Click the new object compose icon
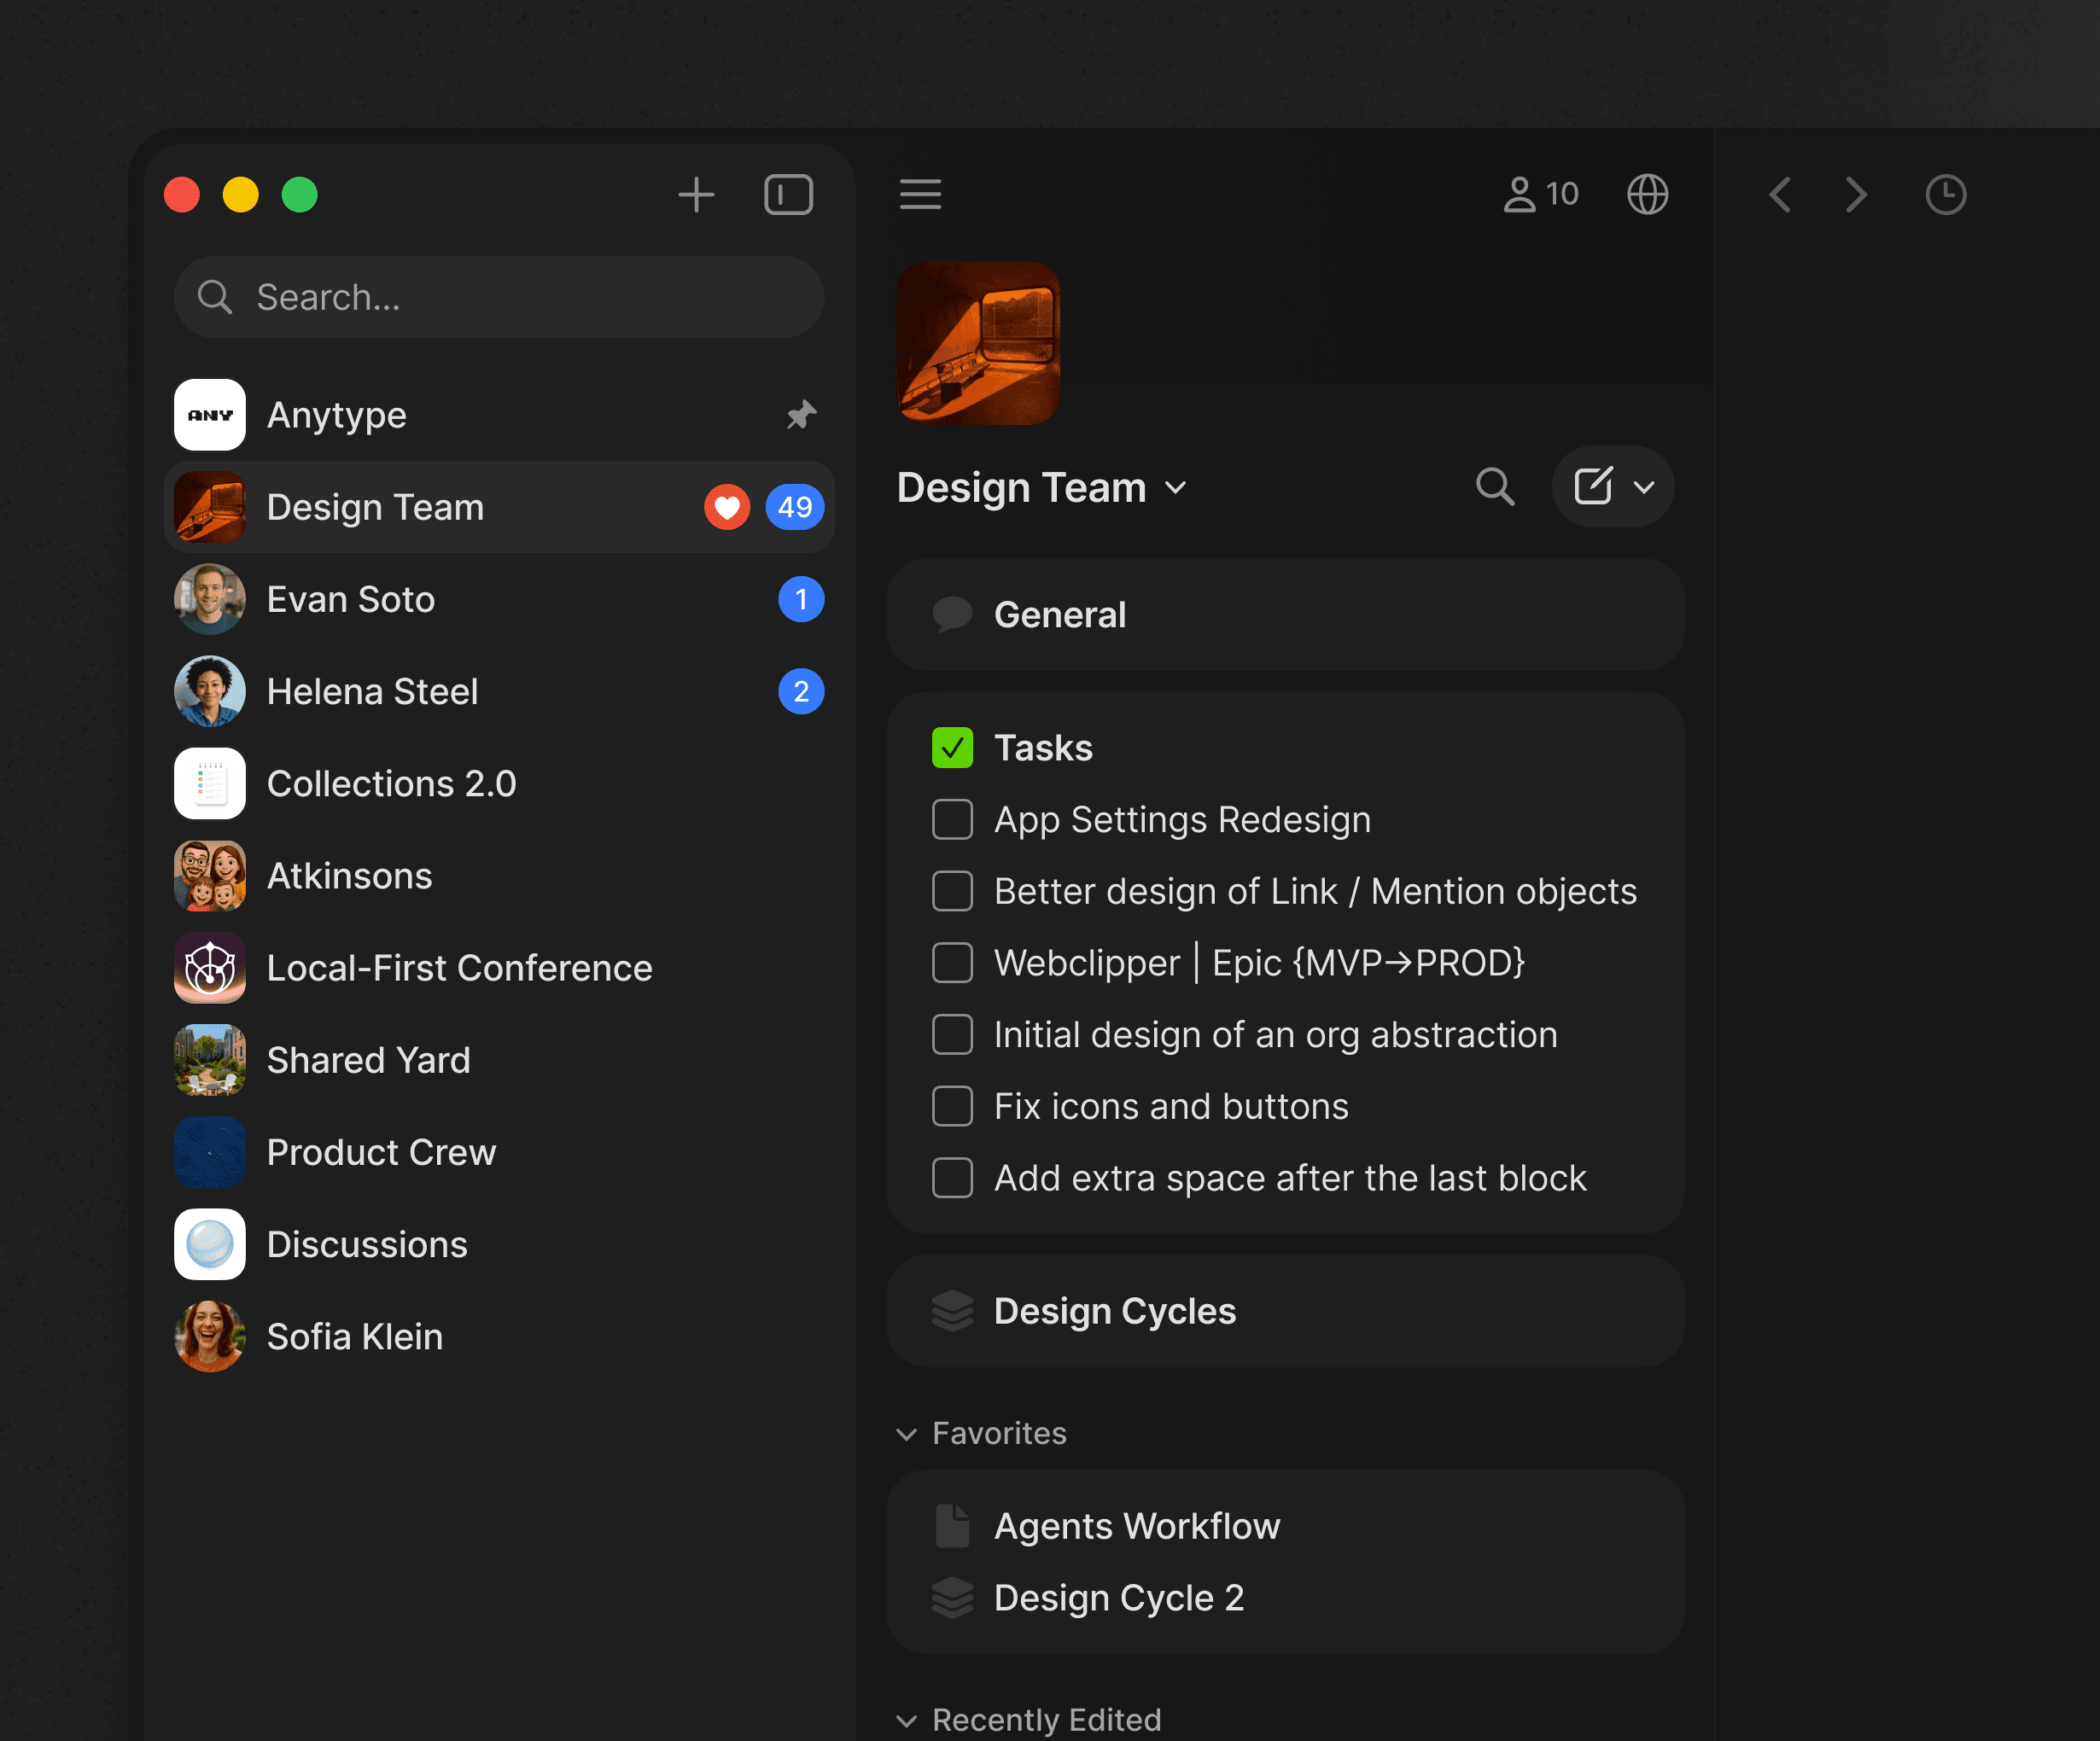Screen dimensions: 2100x1741 pos(1592,486)
